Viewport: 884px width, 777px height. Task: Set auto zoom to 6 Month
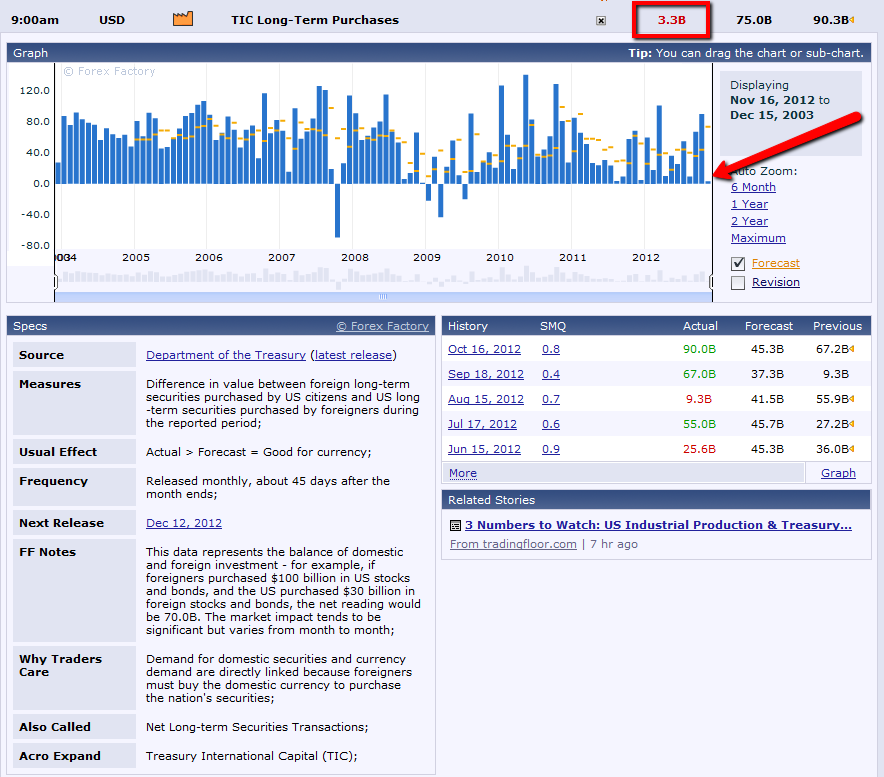[753, 187]
